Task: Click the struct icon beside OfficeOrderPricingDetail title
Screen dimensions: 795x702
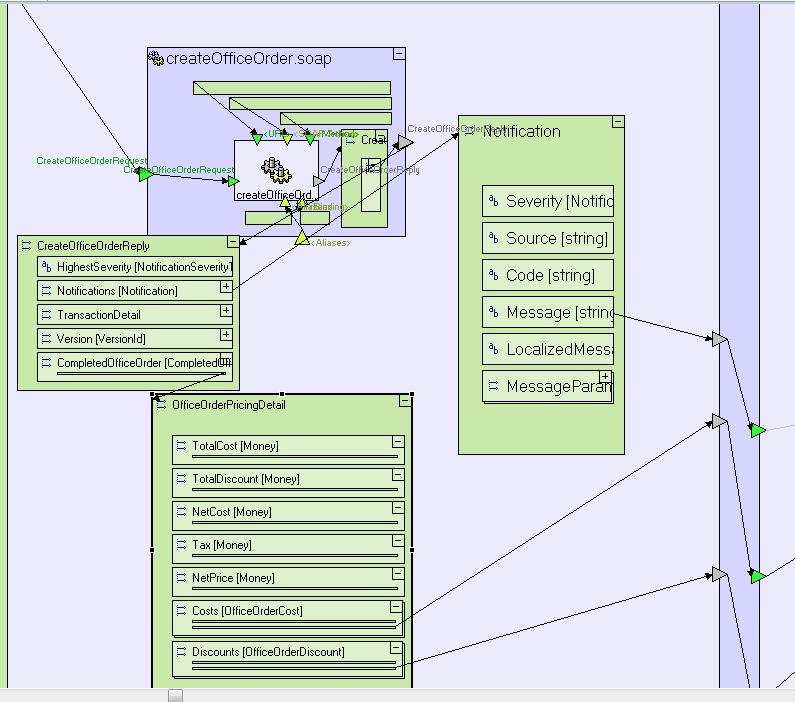Action: pyautogui.click(x=161, y=405)
